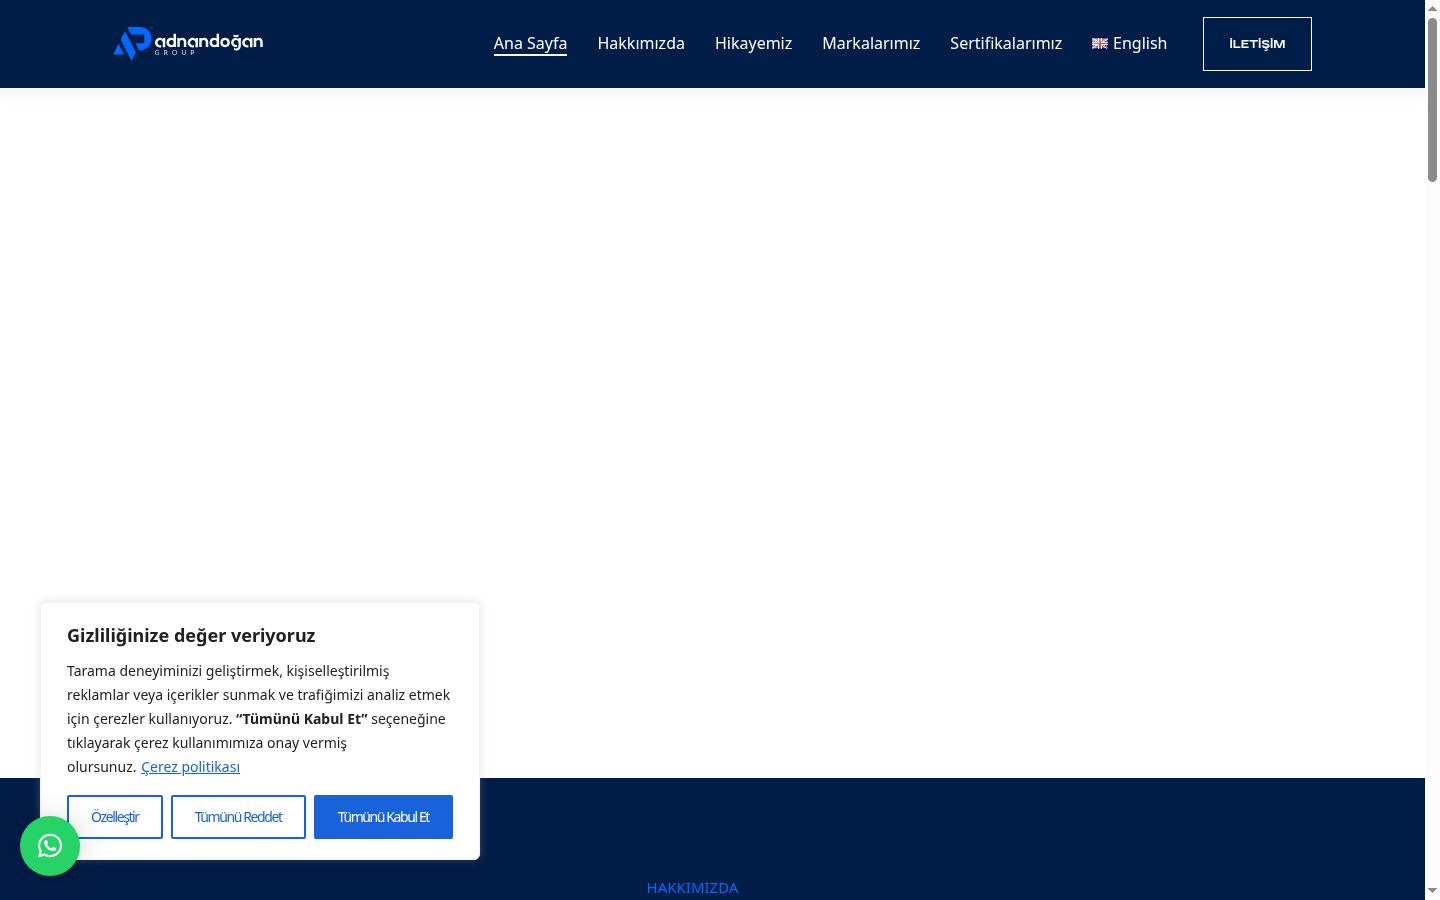The height and width of the screenshot is (900, 1440).
Task: Accept cookies with Tümünü Kabul Et
Action: [383, 817]
